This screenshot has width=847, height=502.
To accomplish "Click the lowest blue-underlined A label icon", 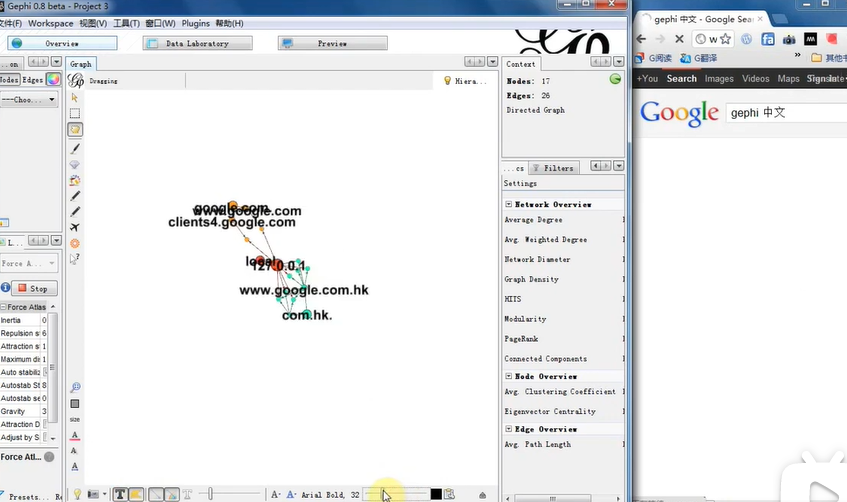I will click(x=75, y=467).
